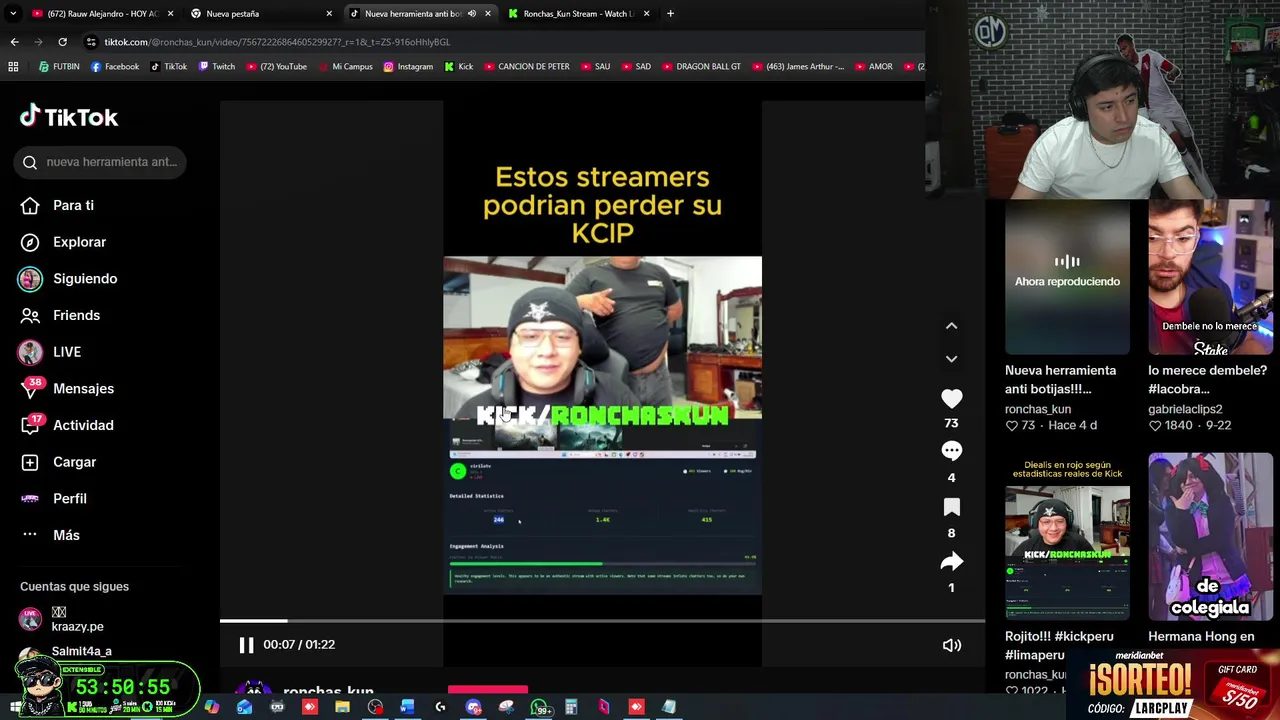
Task: Open comments via speech bubble icon
Action: pyautogui.click(x=951, y=451)
